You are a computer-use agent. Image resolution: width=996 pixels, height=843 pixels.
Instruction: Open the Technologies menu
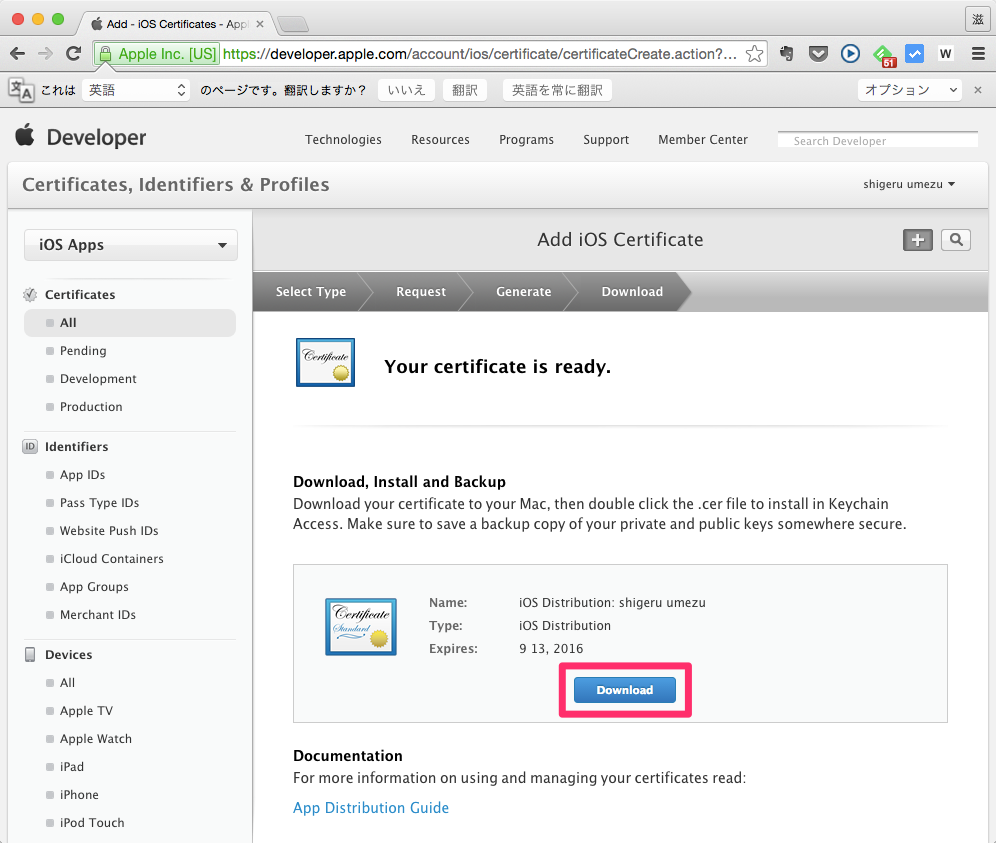pyautogui.click(x=343, y=140)
